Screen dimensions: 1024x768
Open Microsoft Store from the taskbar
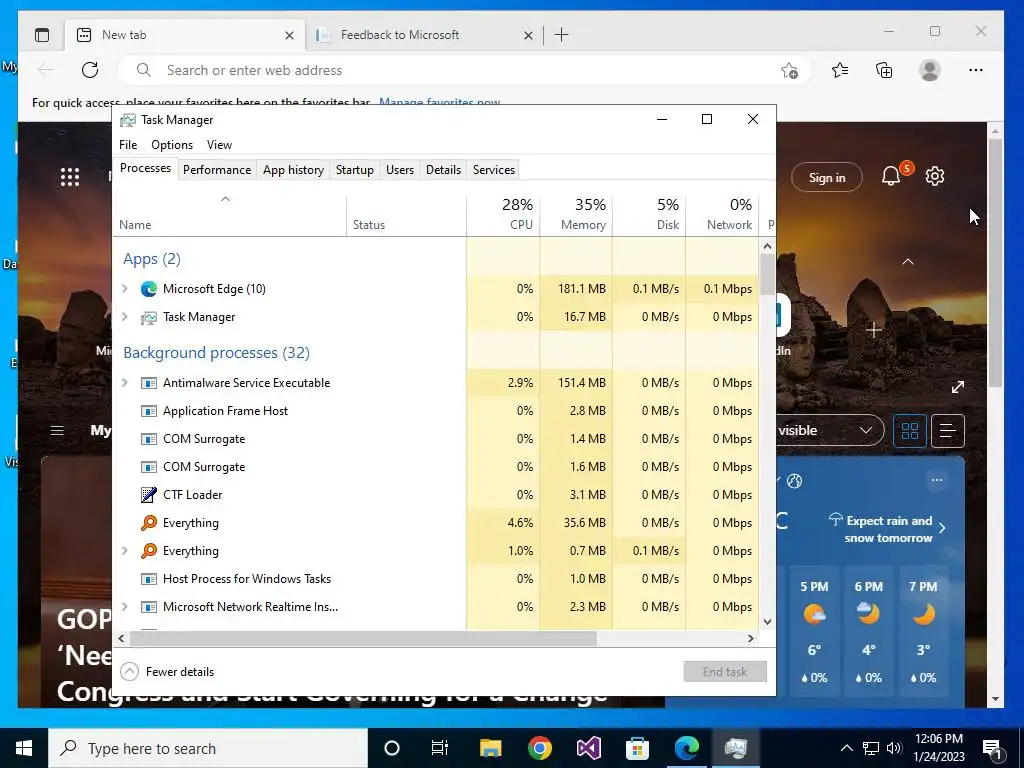pyautogui.click(x=637, y=748)
